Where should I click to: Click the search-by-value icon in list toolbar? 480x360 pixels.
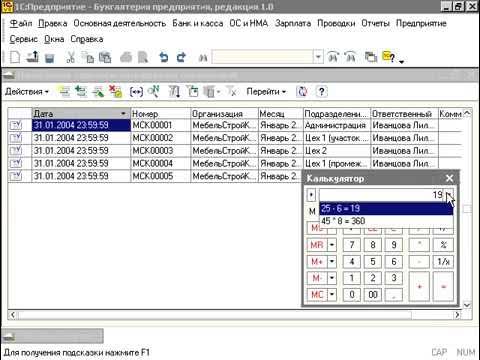click(x=154, y=91)
